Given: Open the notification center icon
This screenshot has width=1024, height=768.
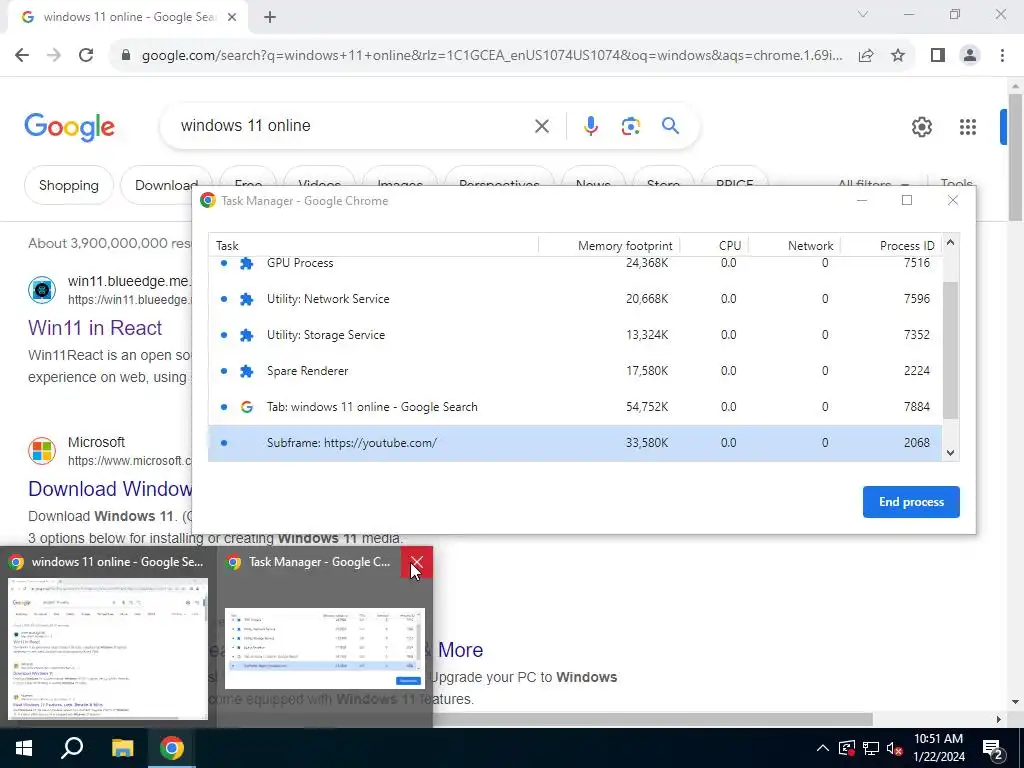Looking at the screenshot, I should [x=993, y=748].
